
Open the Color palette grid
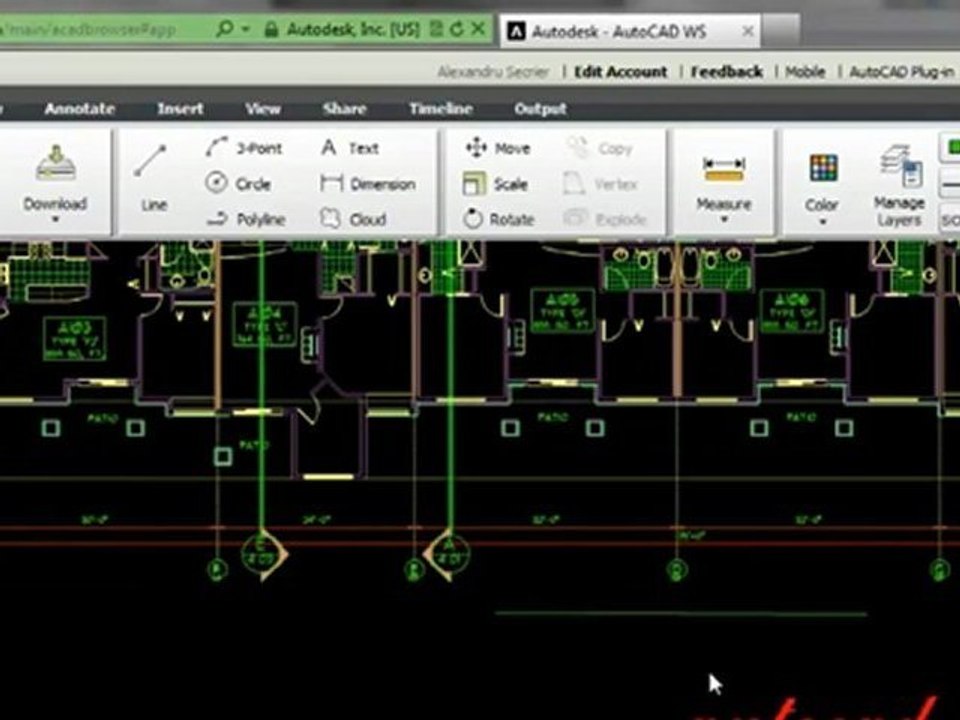click(x=823, y=168)
